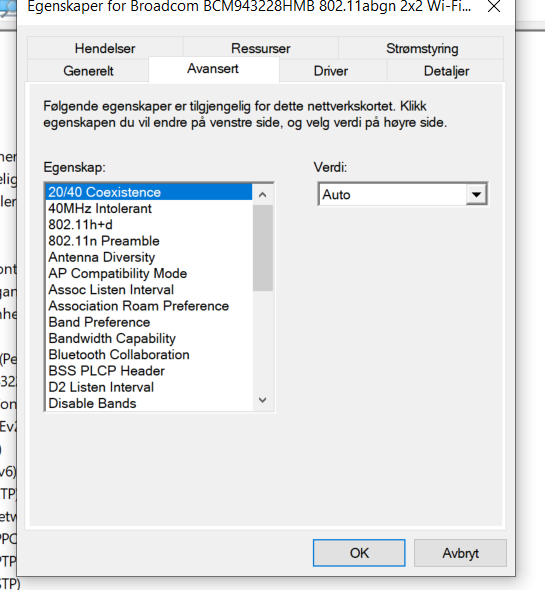Go to the Generelt tab
Screen dimensions: 545x590
[x=88, y=71]
